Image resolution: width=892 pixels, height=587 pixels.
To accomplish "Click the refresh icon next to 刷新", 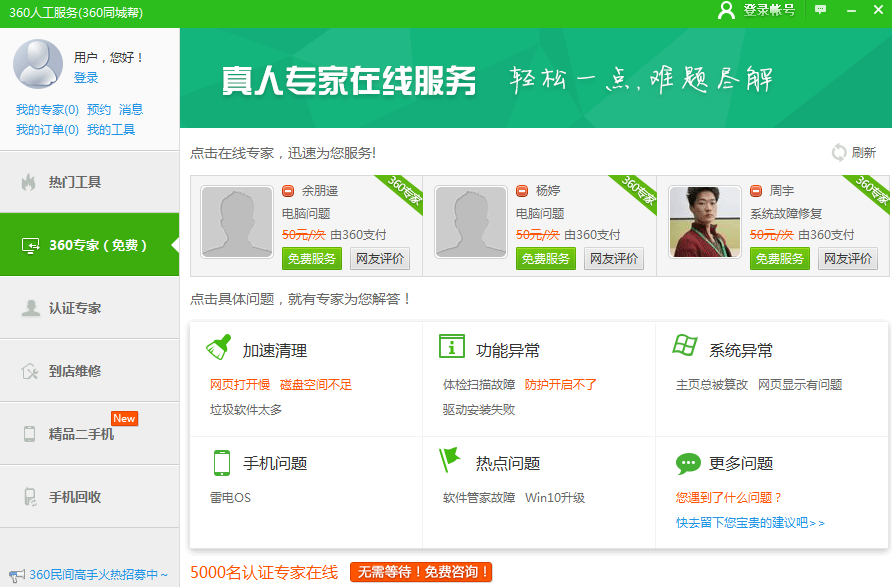I will tap(839, 152).
